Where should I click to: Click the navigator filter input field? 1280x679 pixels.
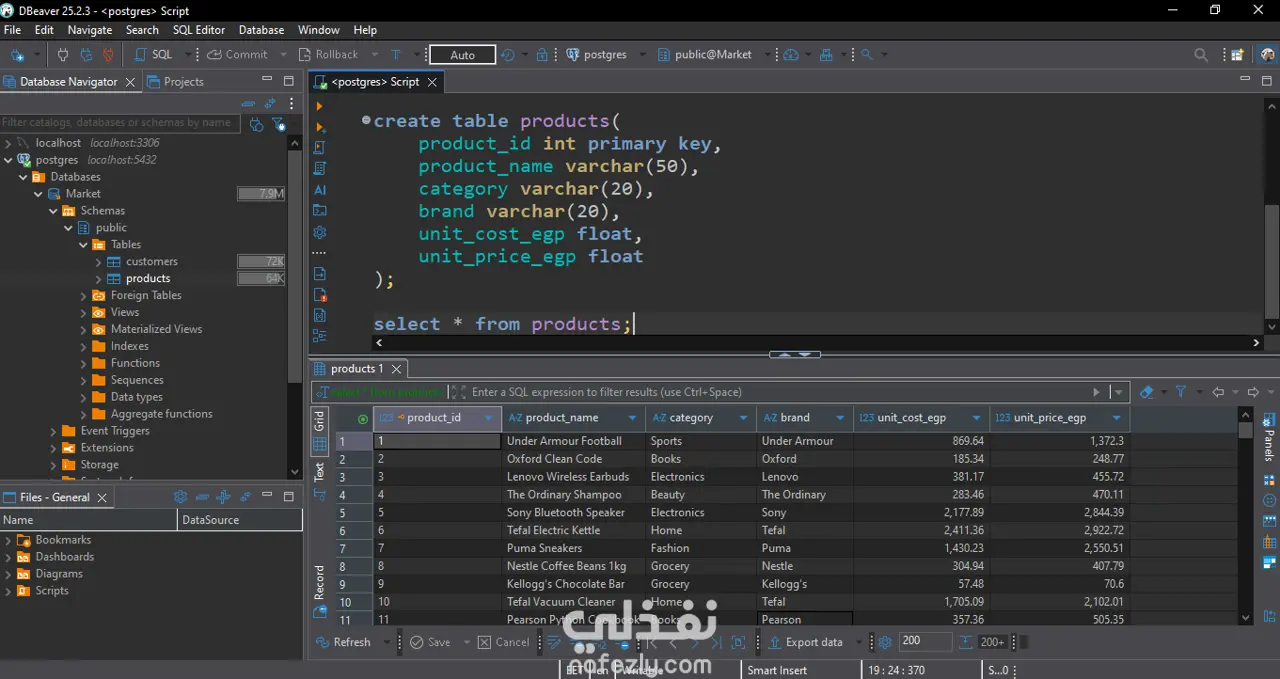(x=118, y=123)
